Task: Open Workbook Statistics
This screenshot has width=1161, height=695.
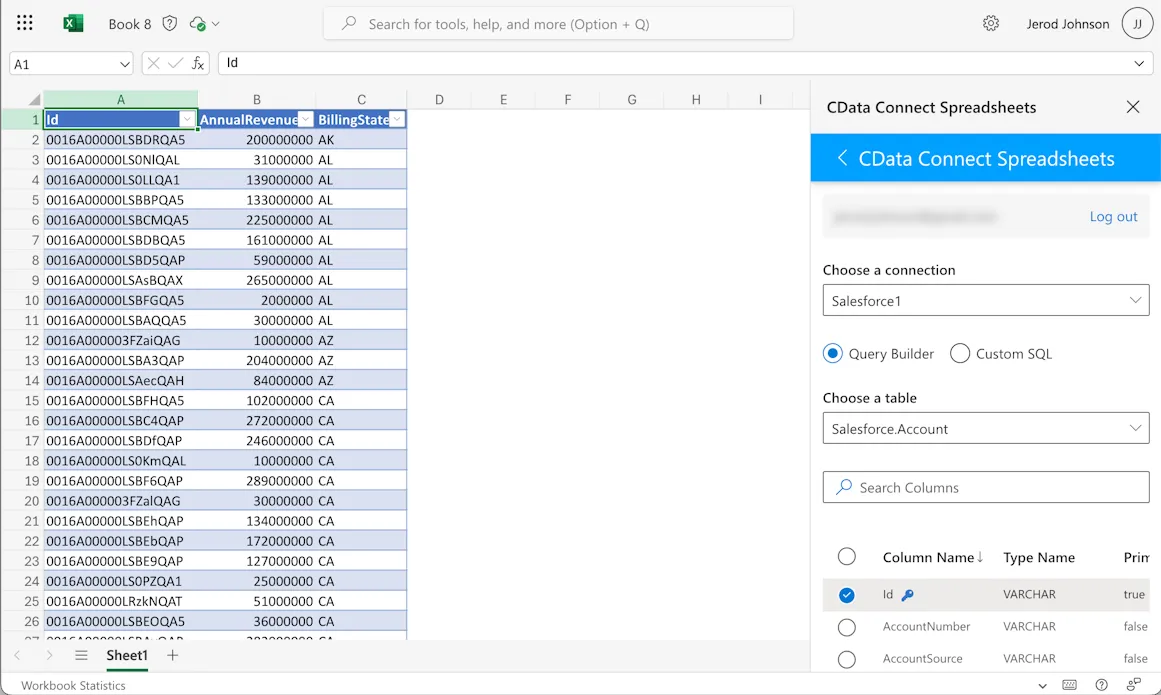Action: coord(71,685)
